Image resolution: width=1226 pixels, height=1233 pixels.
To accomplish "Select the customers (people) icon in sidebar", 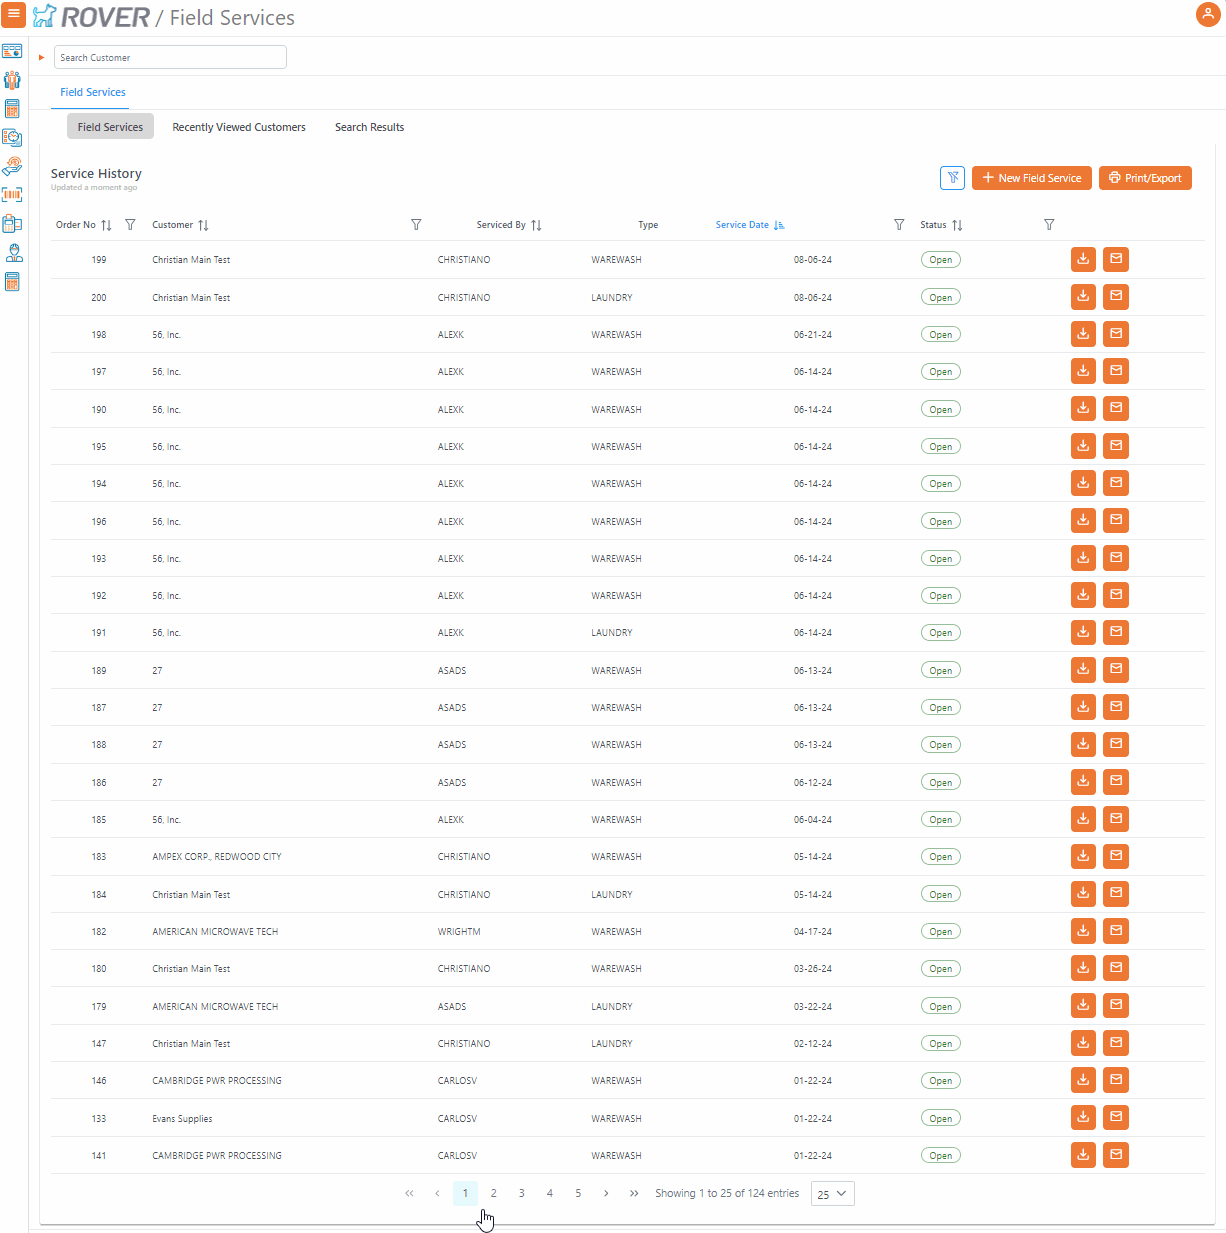I will (12, 80).
